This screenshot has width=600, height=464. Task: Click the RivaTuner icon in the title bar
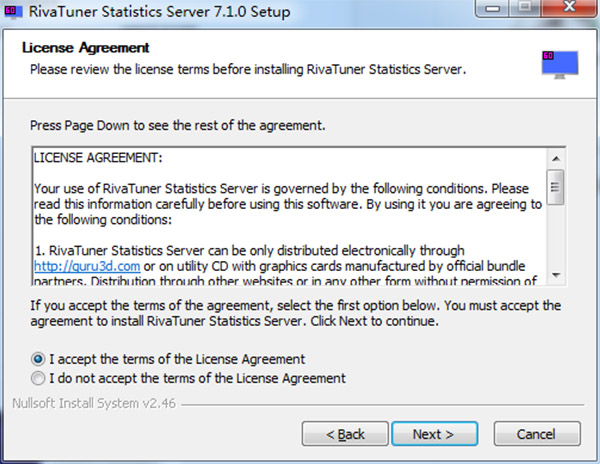[10, 13]
